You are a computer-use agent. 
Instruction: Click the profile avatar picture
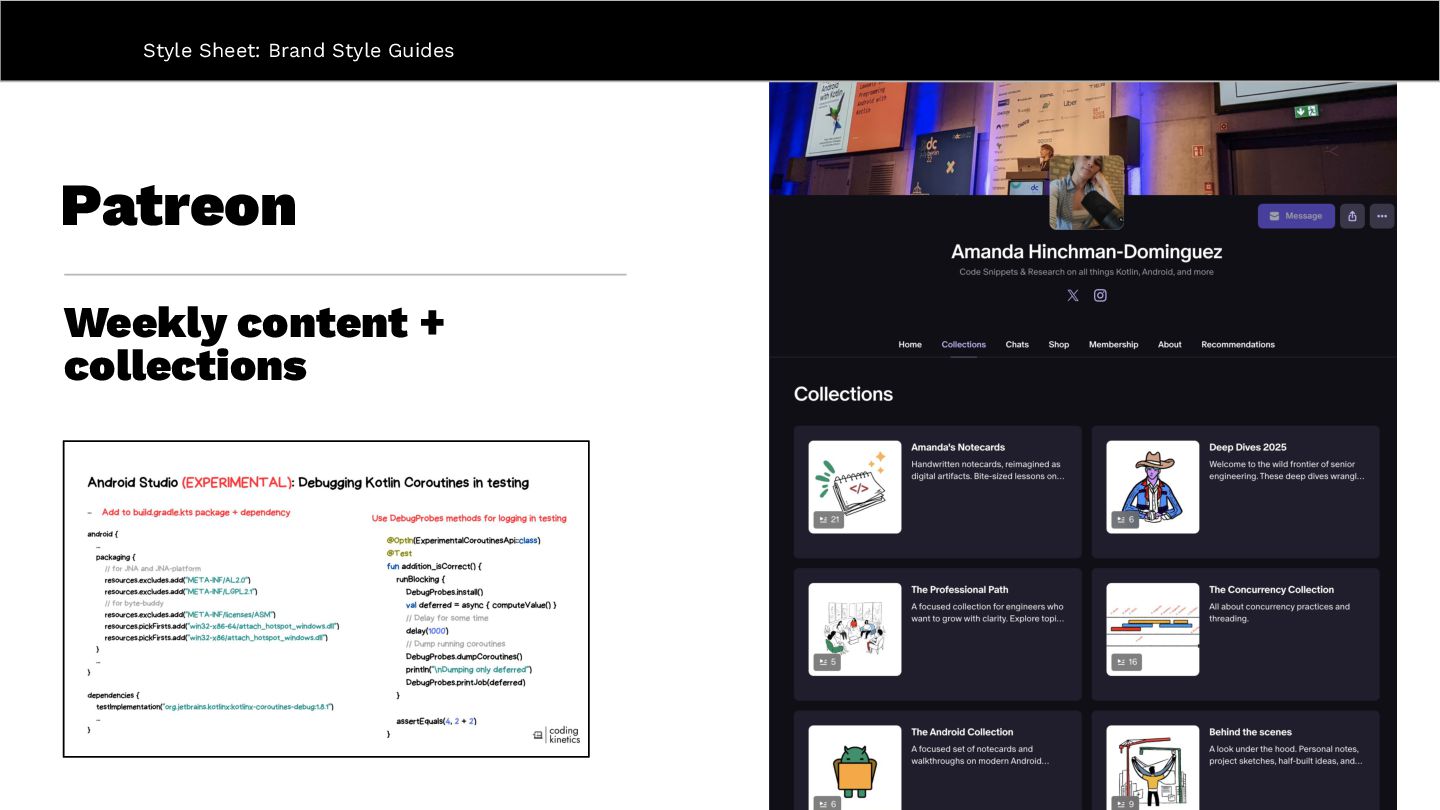1086,192
